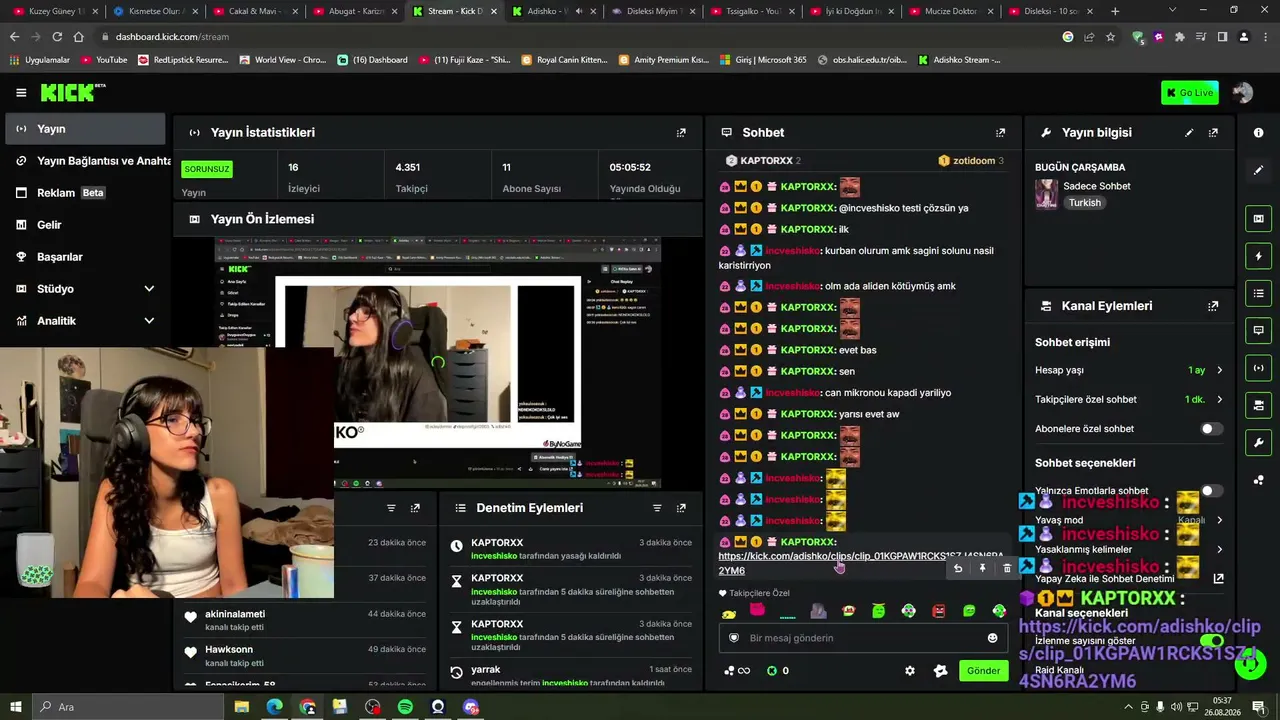Open Gelir sidebar item
Screen dimensions: 1280x720
(x=85, y=225)
